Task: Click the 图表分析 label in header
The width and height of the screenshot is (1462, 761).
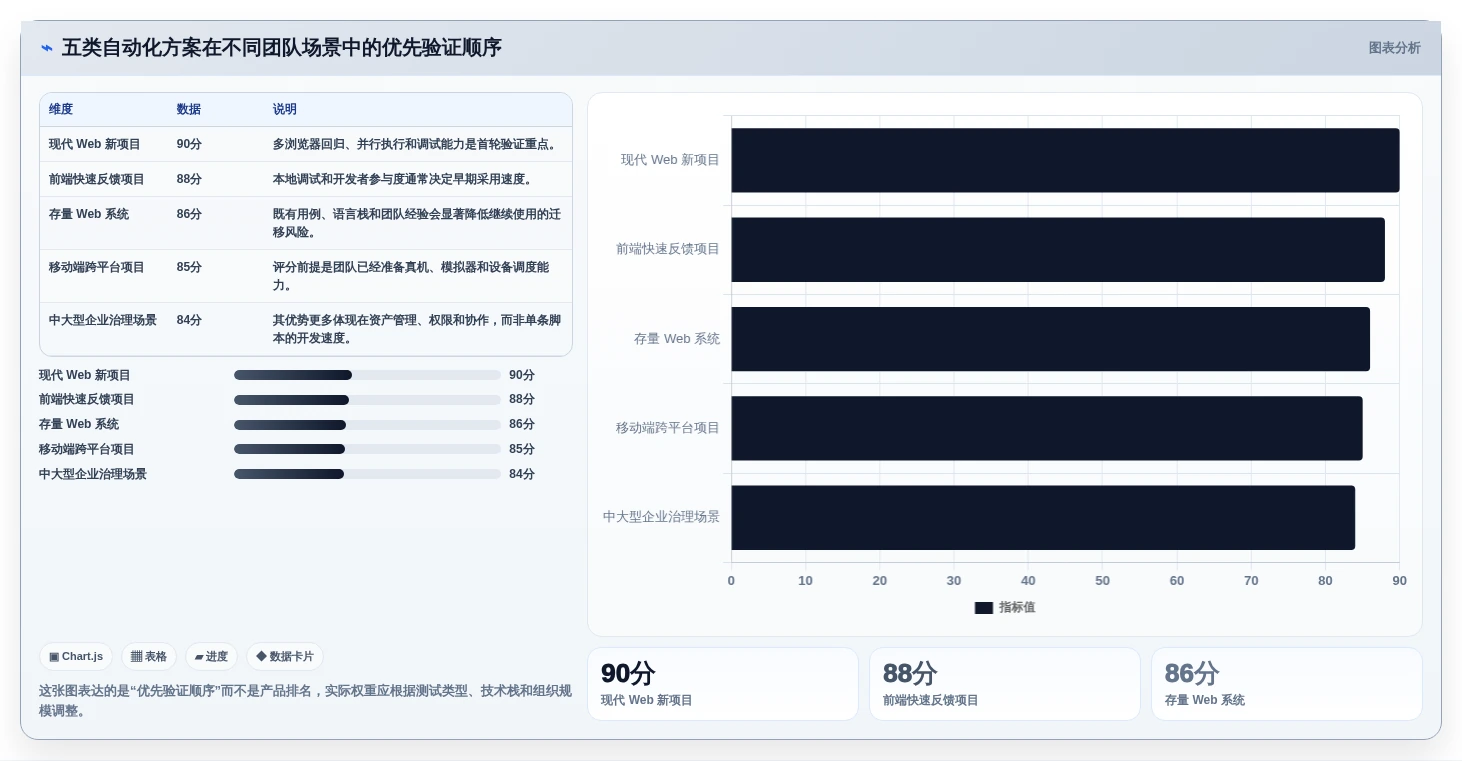Action: pyautogui.click(x=1394, y=48)
